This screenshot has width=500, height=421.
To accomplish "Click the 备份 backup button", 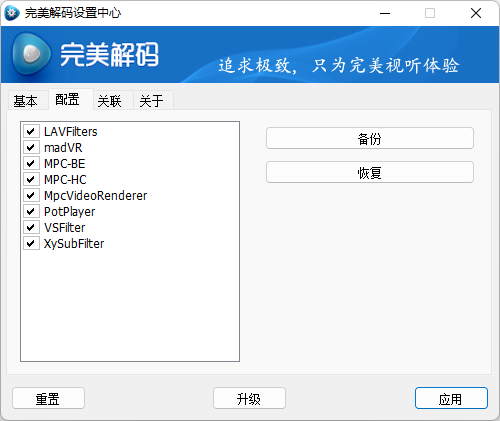I will pos(370,138).
